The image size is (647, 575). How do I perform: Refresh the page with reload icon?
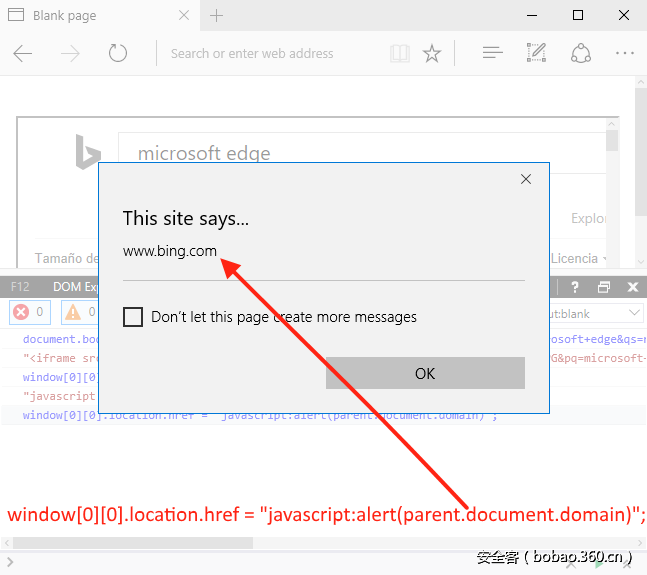coord(118,54)
